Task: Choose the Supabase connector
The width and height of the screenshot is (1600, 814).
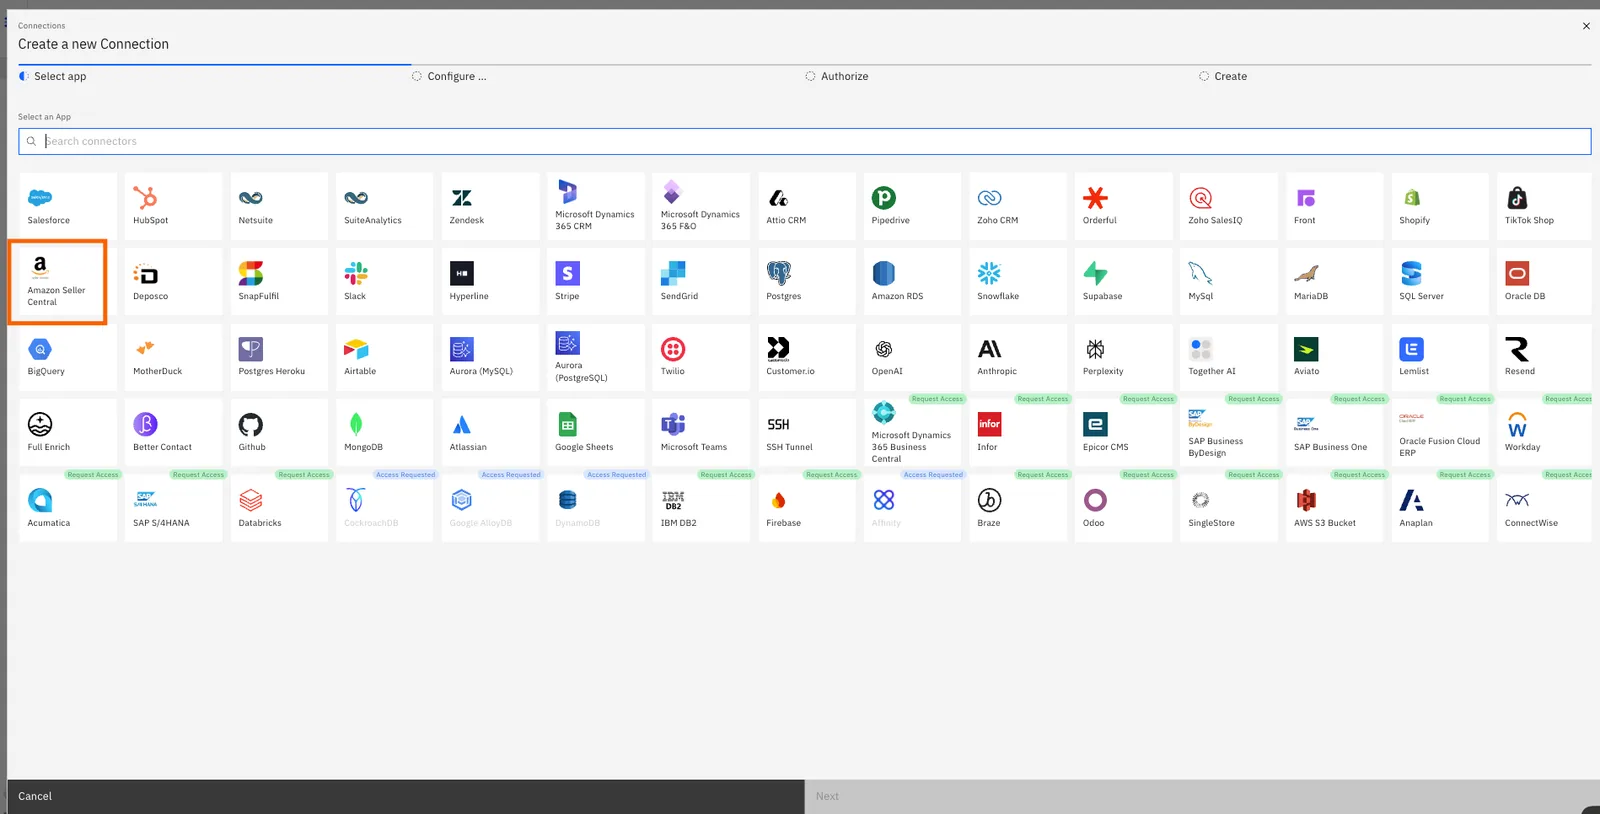Action: [x=1124, y=282]
